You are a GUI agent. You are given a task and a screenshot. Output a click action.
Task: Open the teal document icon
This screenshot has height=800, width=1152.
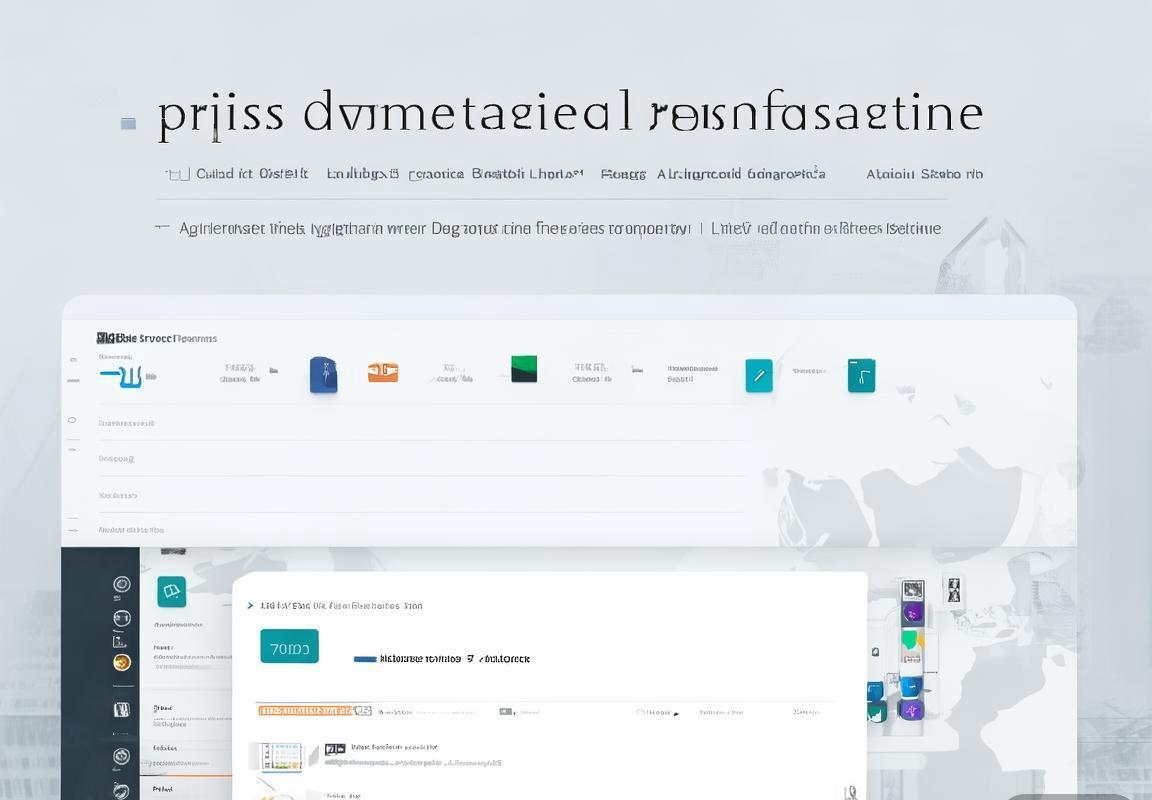click(x=861, y=375)
